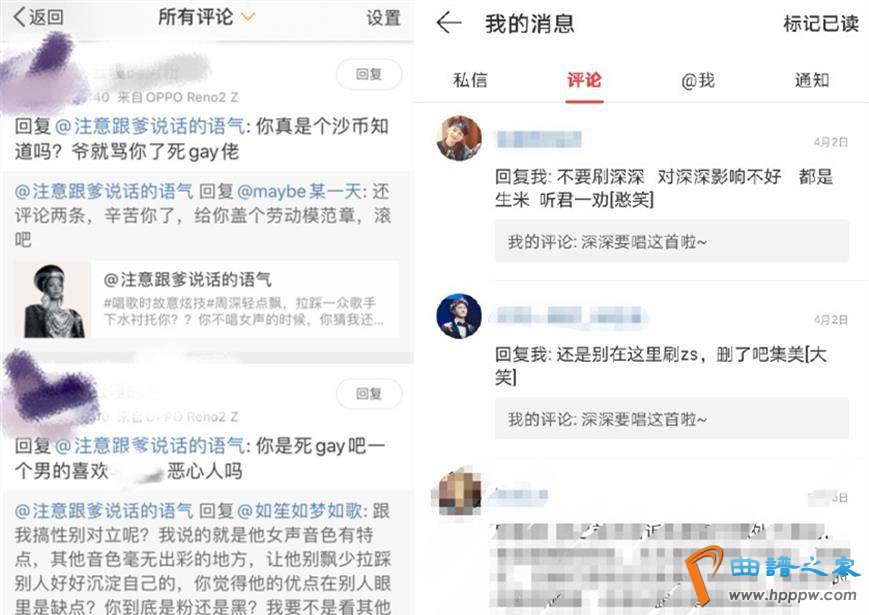
Task: Open the @如笙如梦如歌 mention link
Action: pos(300,511)
